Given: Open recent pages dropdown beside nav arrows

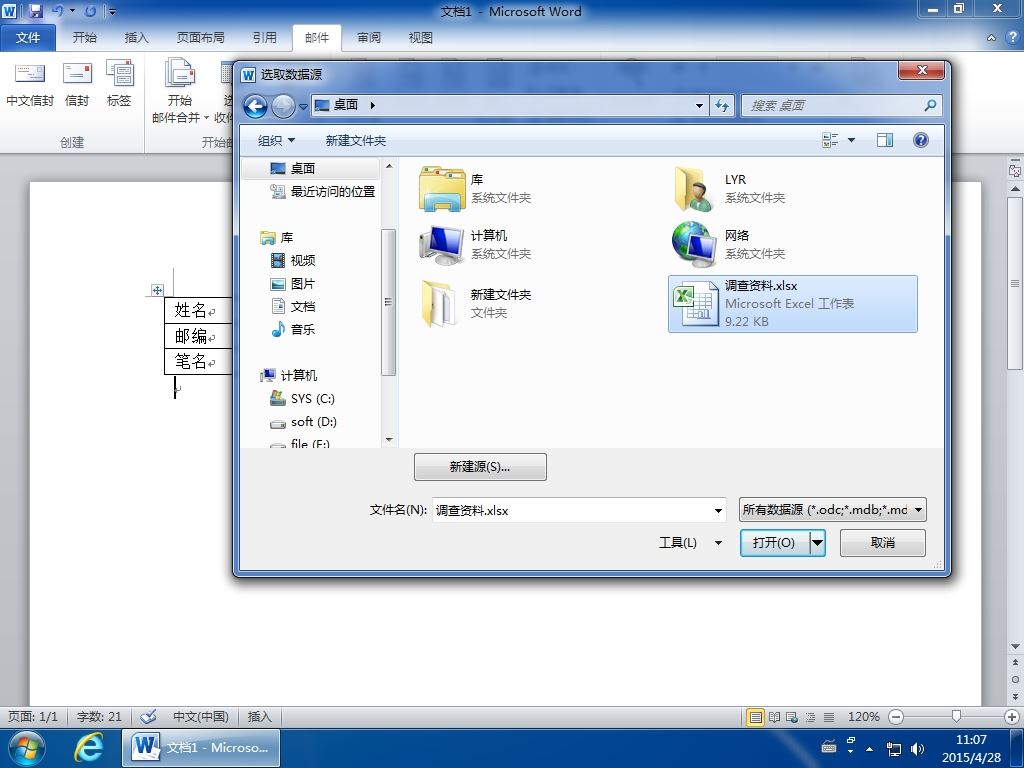Looking at the screenshot, I should point(304,106).
